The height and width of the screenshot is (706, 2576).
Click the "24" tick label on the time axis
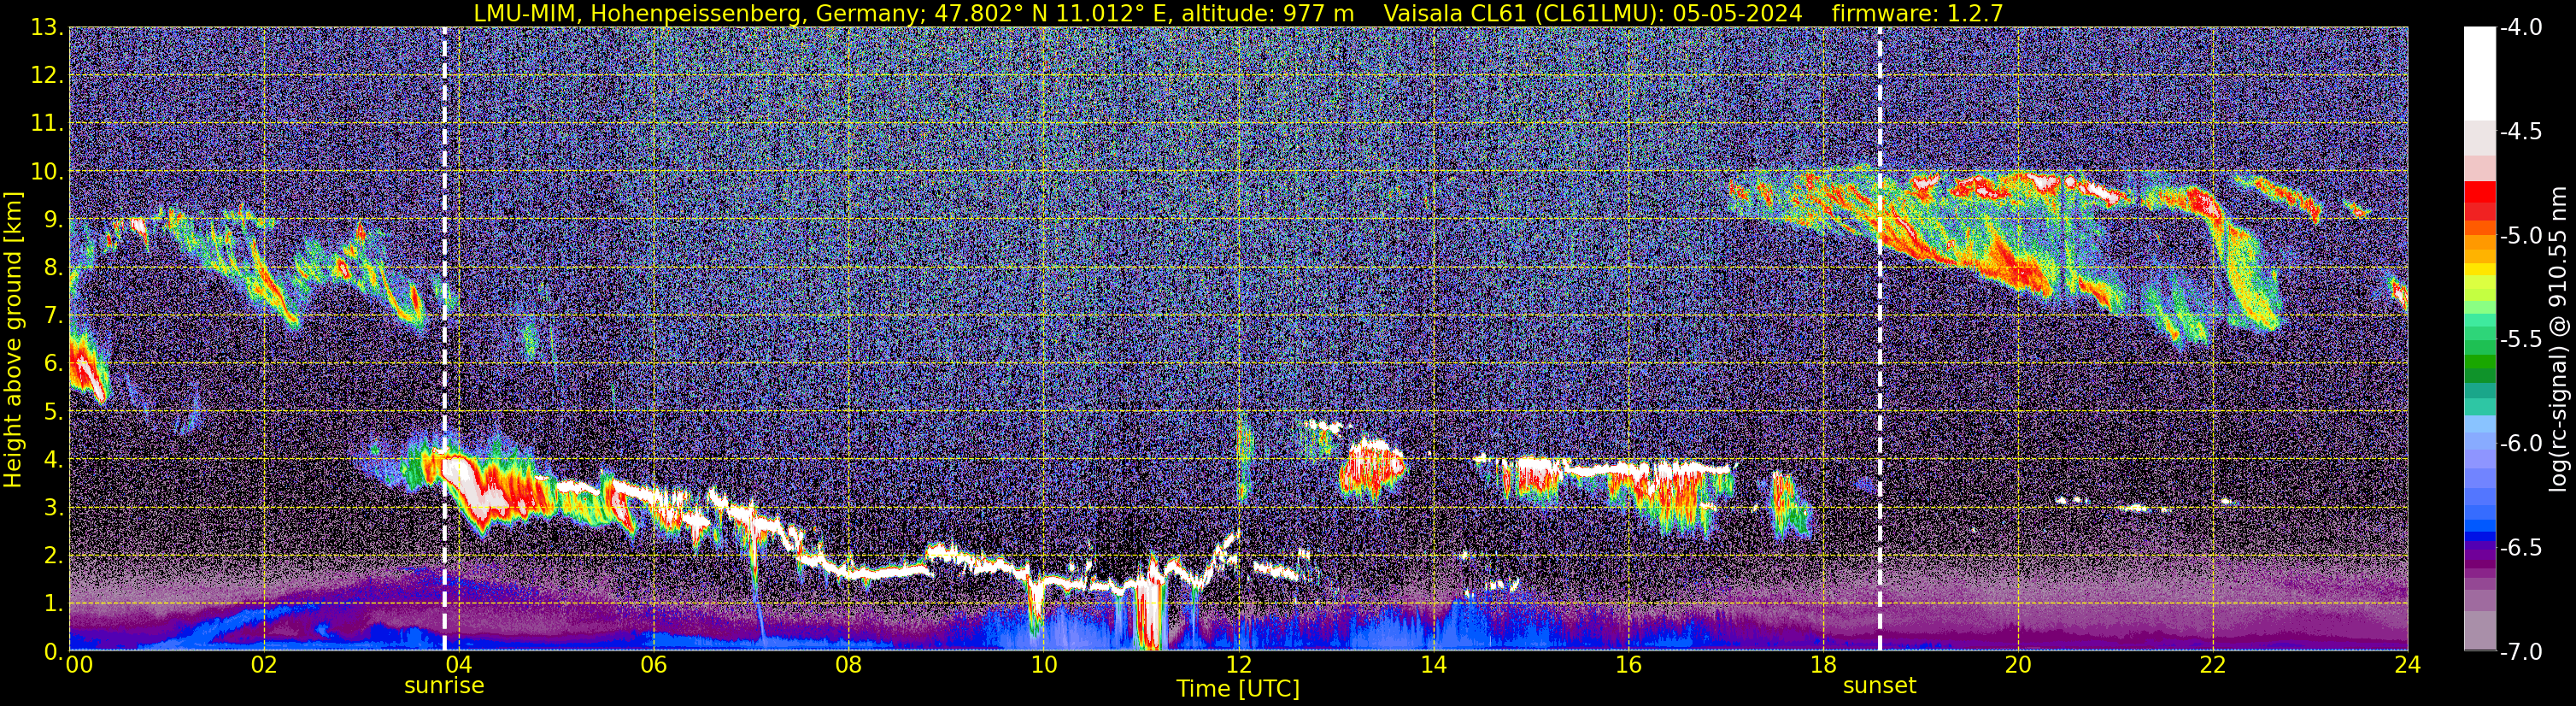click(x=2407, y=665)
